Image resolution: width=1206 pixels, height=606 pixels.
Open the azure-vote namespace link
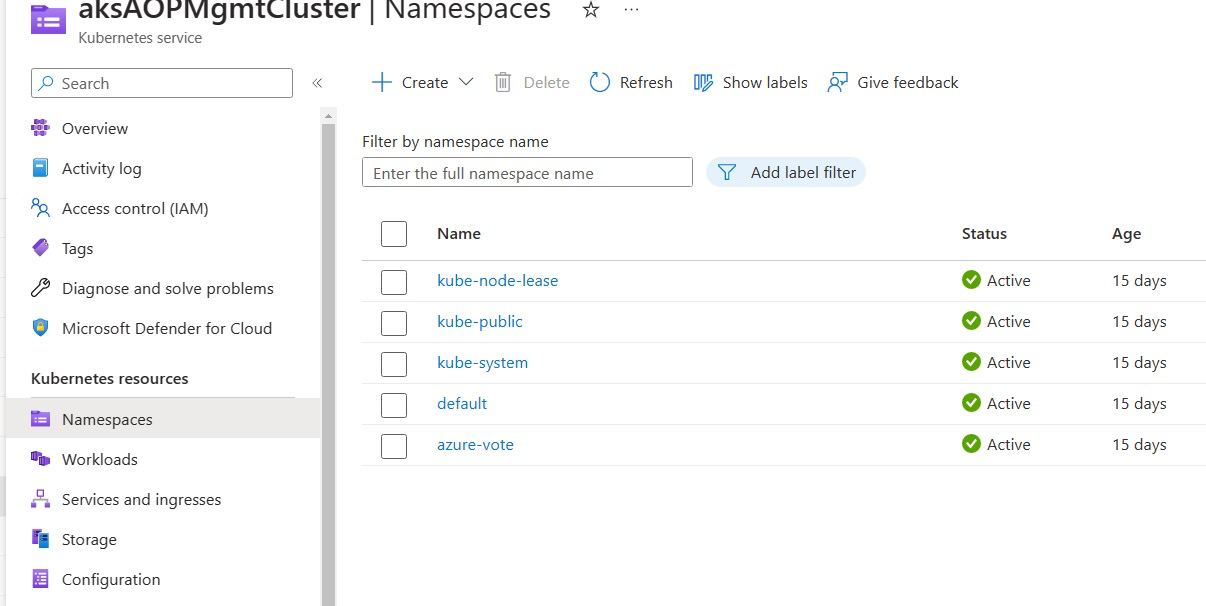coord(475,444)
